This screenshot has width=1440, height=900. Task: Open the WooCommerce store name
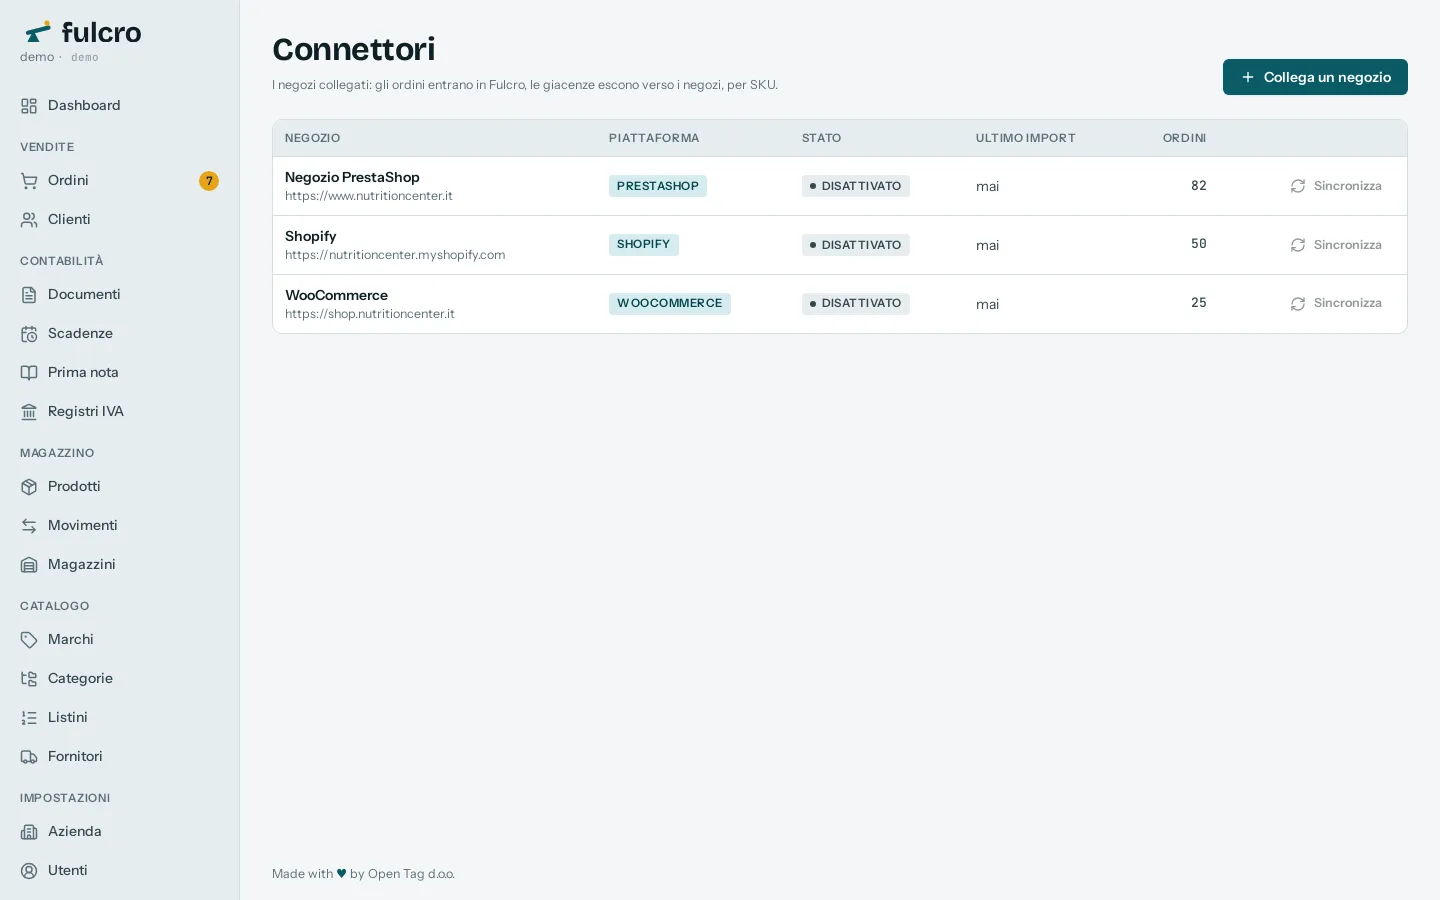click(336, 295)
